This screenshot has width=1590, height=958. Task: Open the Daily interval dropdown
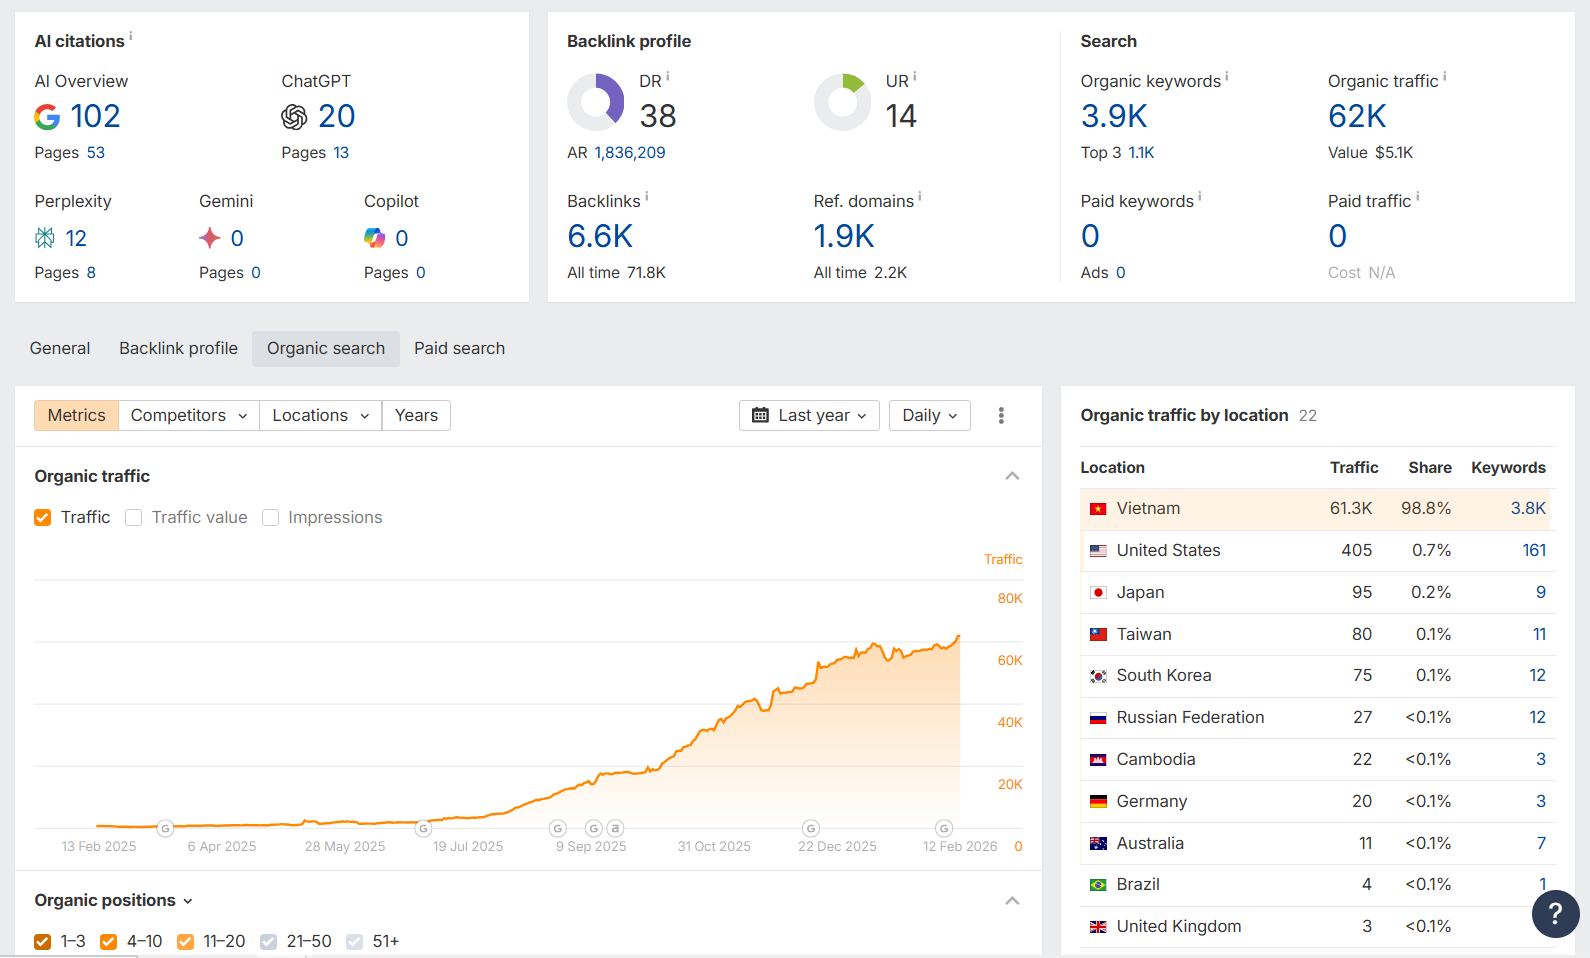point(929,415)
